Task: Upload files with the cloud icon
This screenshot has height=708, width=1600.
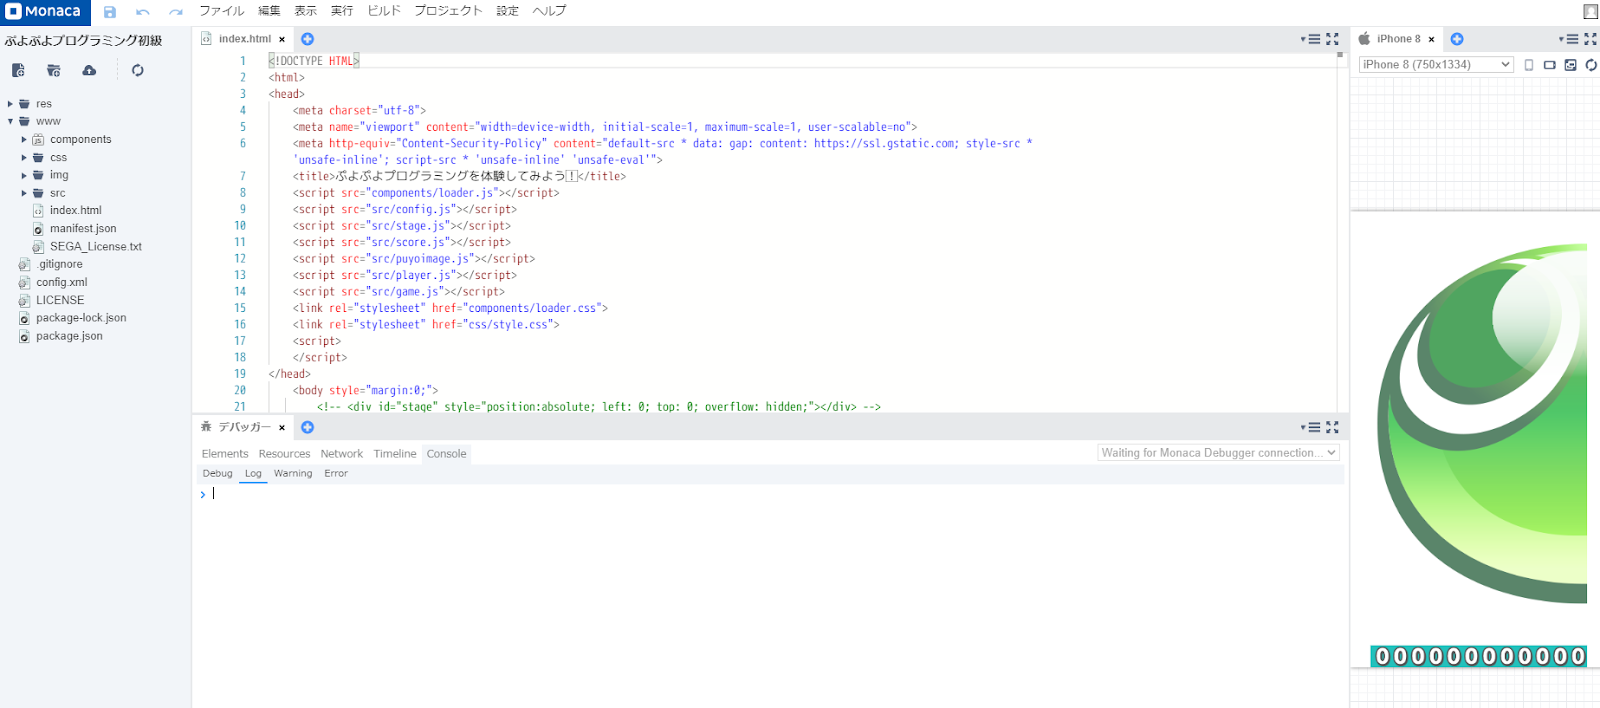Action: pos(89,70)
